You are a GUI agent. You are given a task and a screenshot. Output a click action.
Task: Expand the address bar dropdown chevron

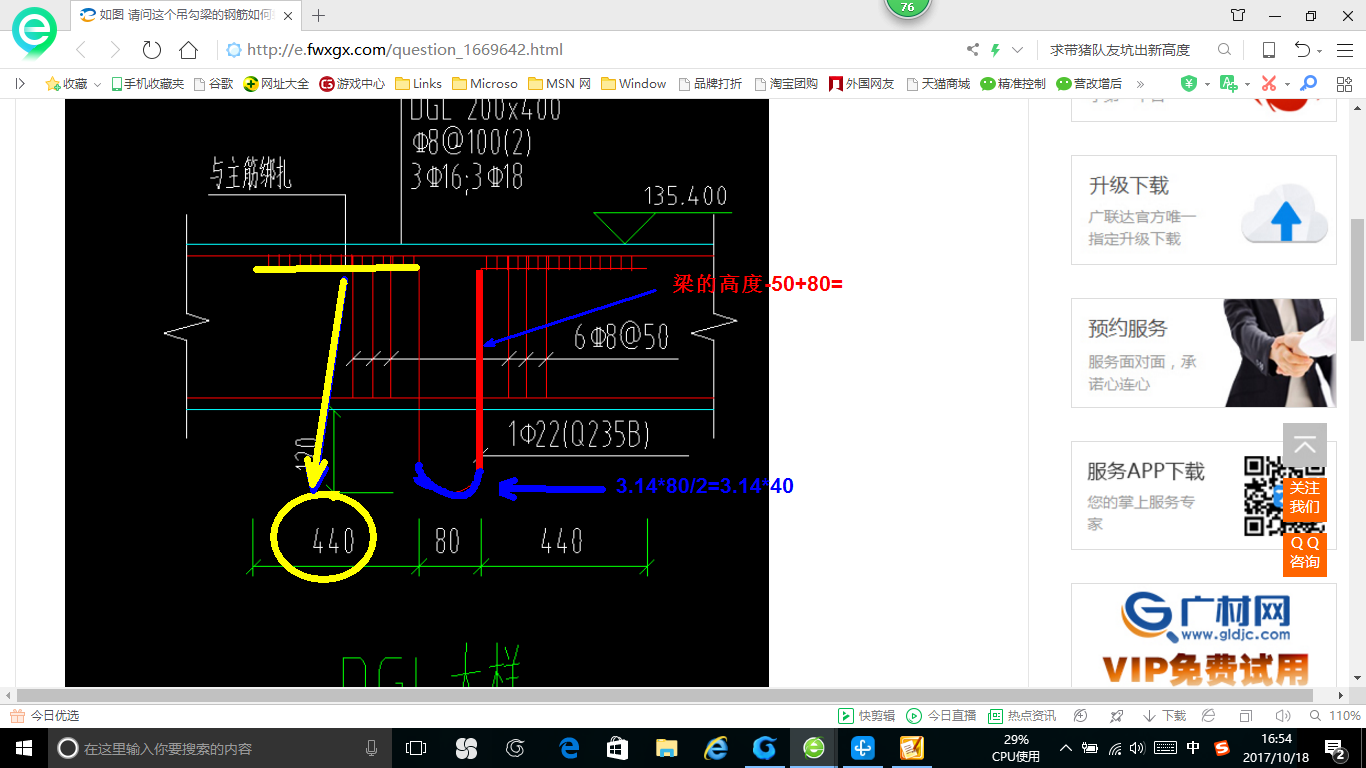click(x=1018, y=50)
